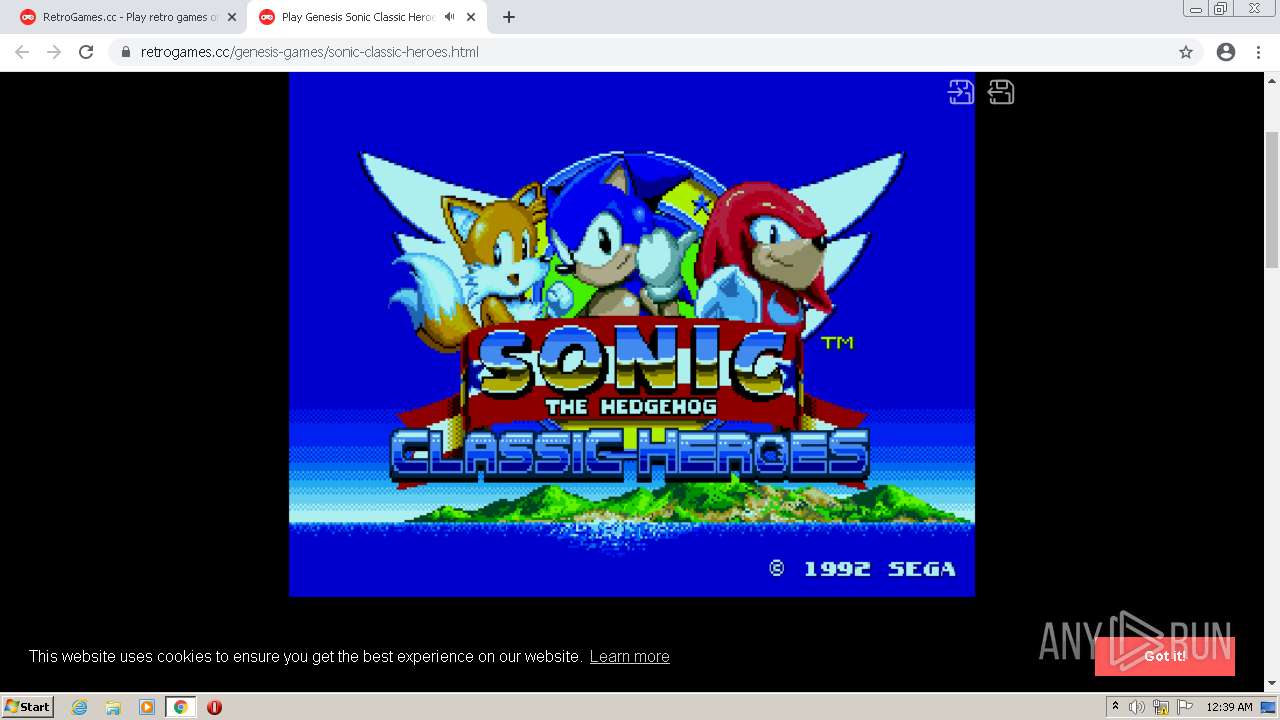This screenshot has width=1280, height=720.
Task: Open Chrome profile account icon
Action: click(x=1226, y=52)
